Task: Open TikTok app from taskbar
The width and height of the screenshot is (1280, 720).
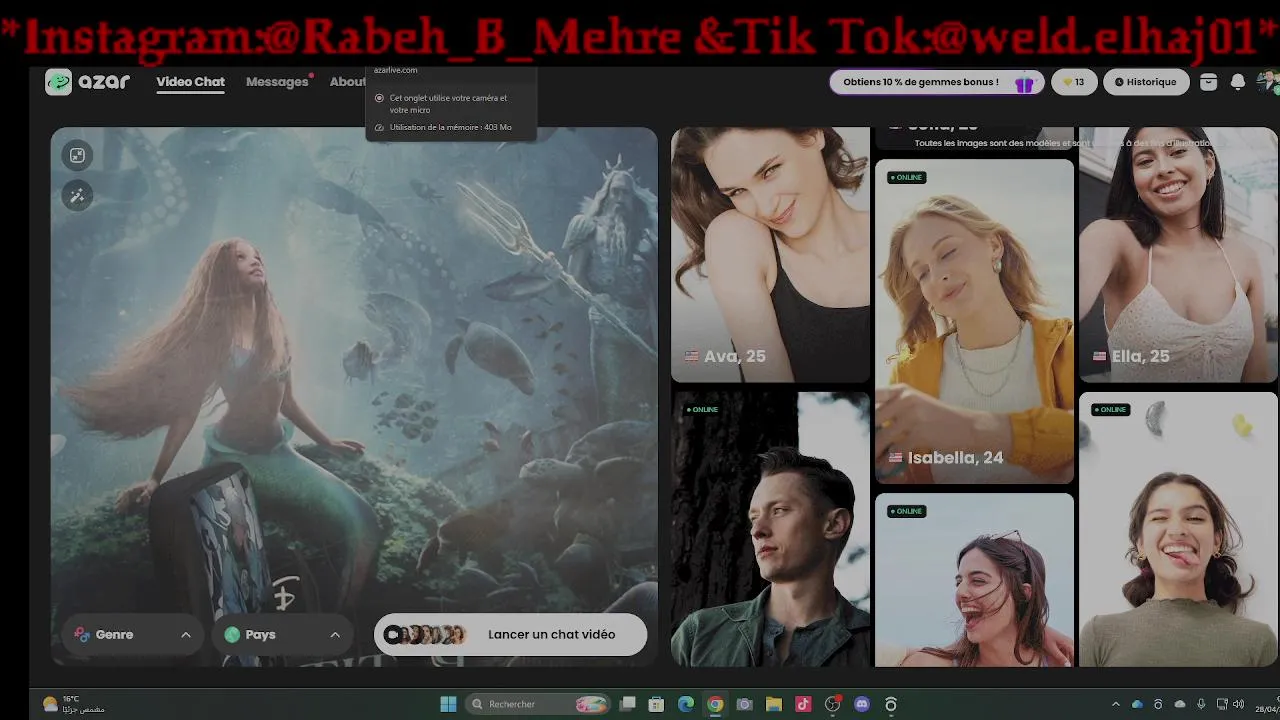Action: click(803, 704)
